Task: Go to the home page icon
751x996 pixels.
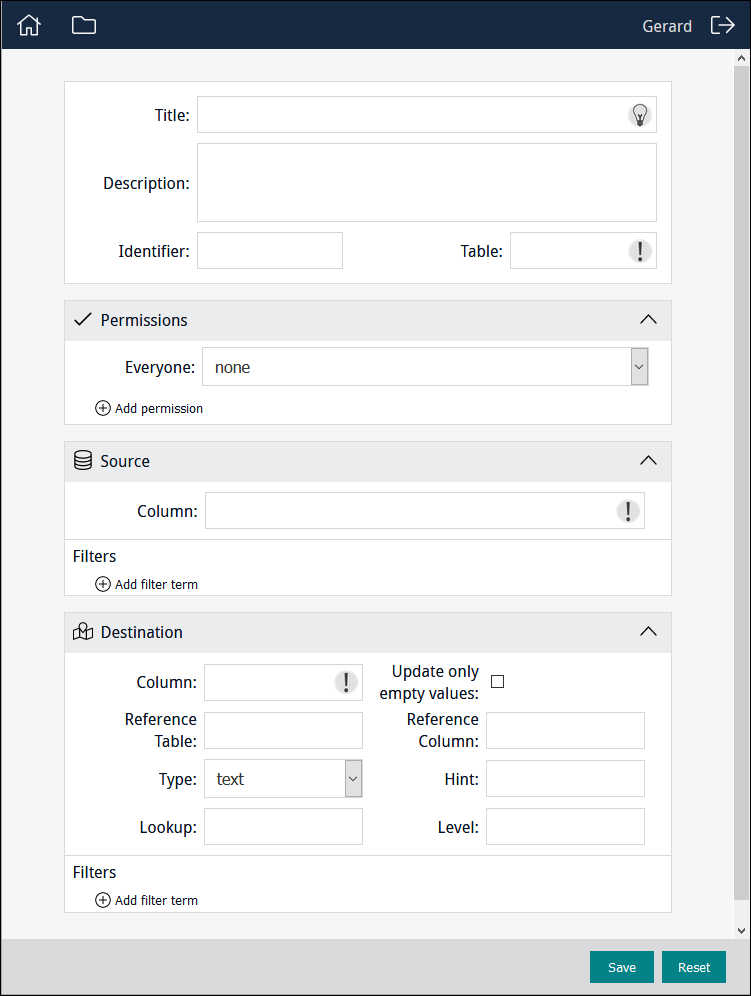Action: pos(29,26)
